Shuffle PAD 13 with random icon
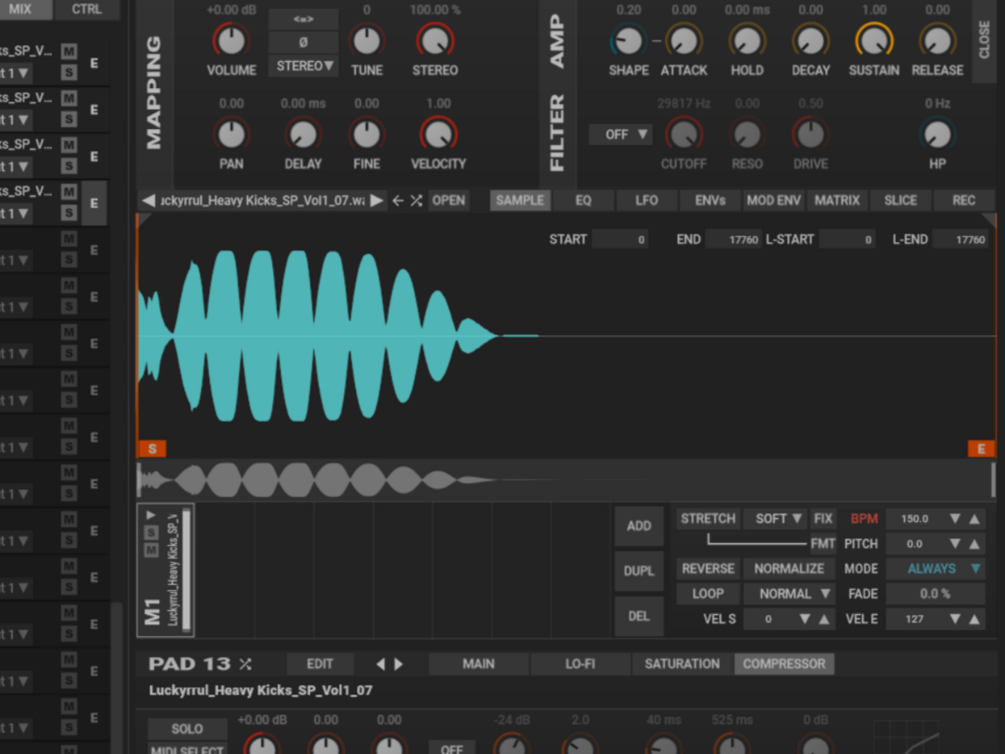The height and width of the screenshot is (754, 1005). pyautogui.click(x=245, y=664)
